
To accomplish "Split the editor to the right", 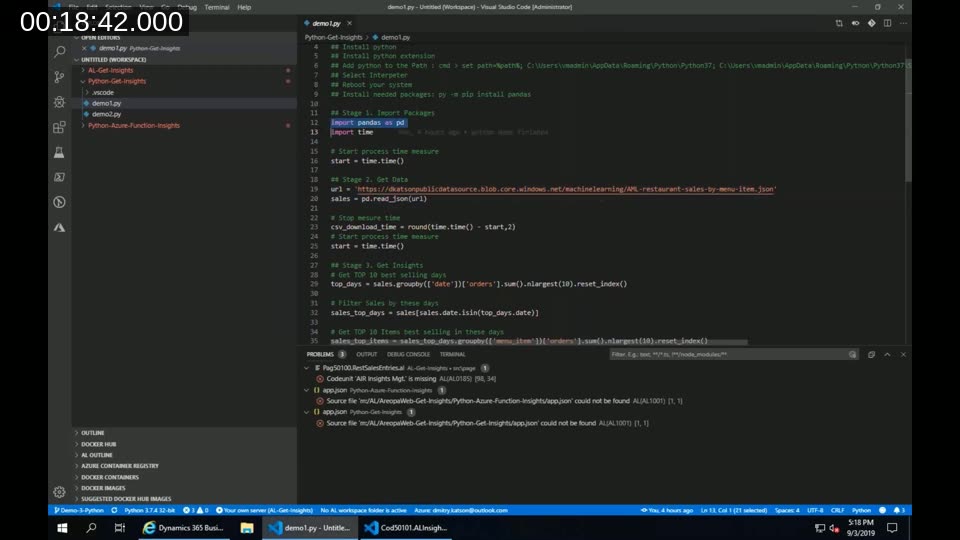I will coord(887,23).
